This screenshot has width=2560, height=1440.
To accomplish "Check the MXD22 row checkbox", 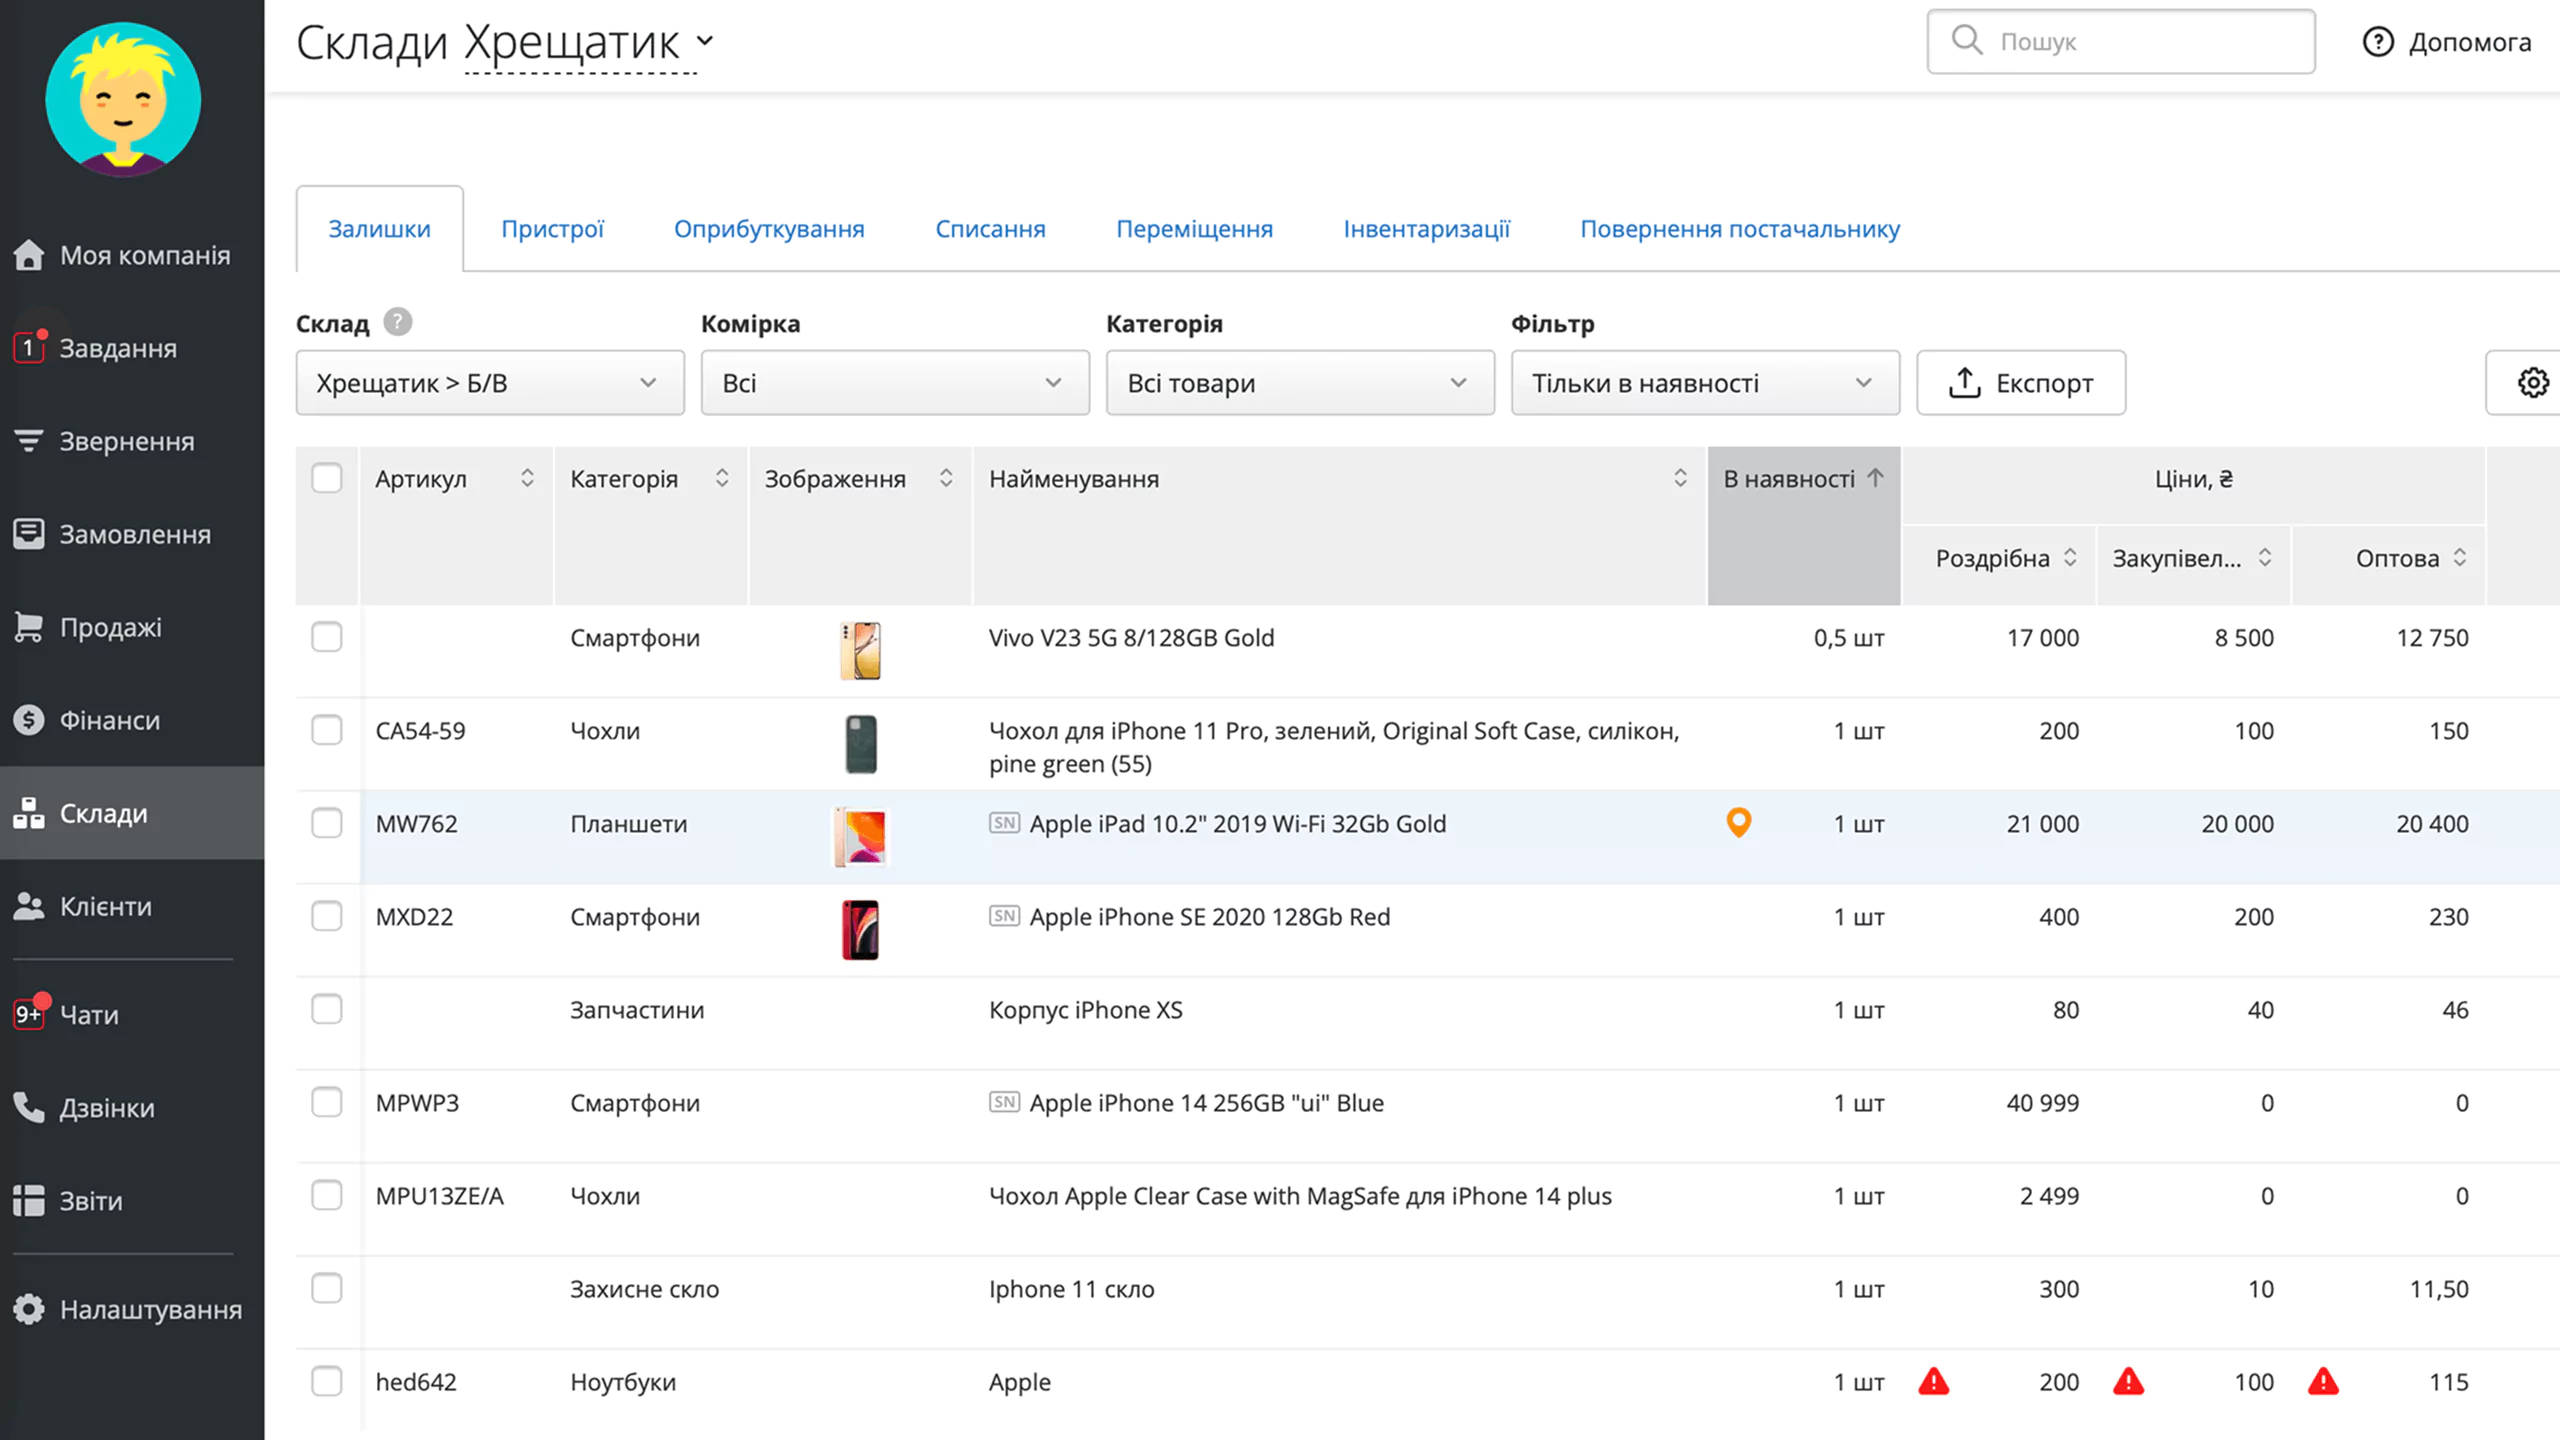I will point(327,916).
